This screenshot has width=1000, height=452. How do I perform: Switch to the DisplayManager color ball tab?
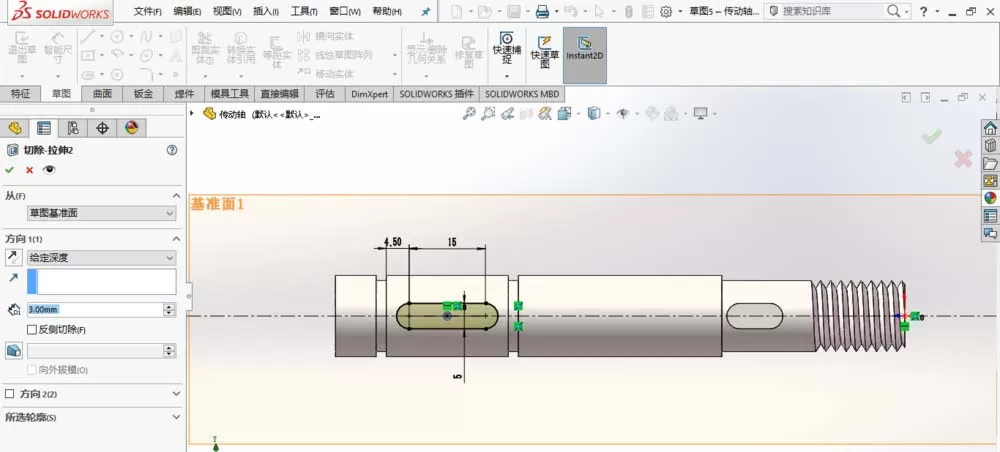point(131,128)
